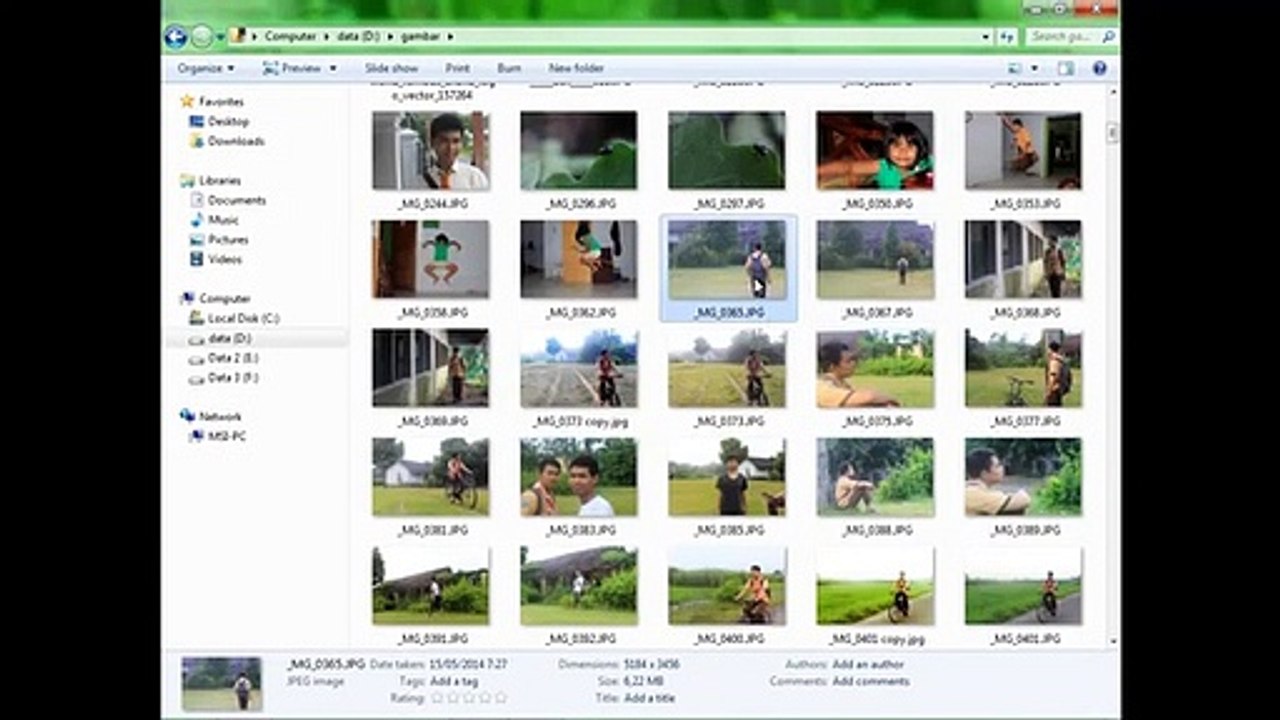Select thumbnail _MG_0373 copy.jpg
Viewport: 1280px width, 720px height.
(579, 368)
